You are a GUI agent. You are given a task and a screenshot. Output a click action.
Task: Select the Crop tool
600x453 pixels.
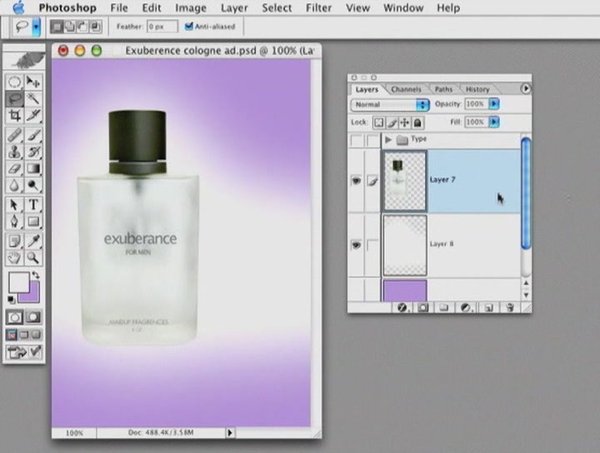(x=15, y=116)
